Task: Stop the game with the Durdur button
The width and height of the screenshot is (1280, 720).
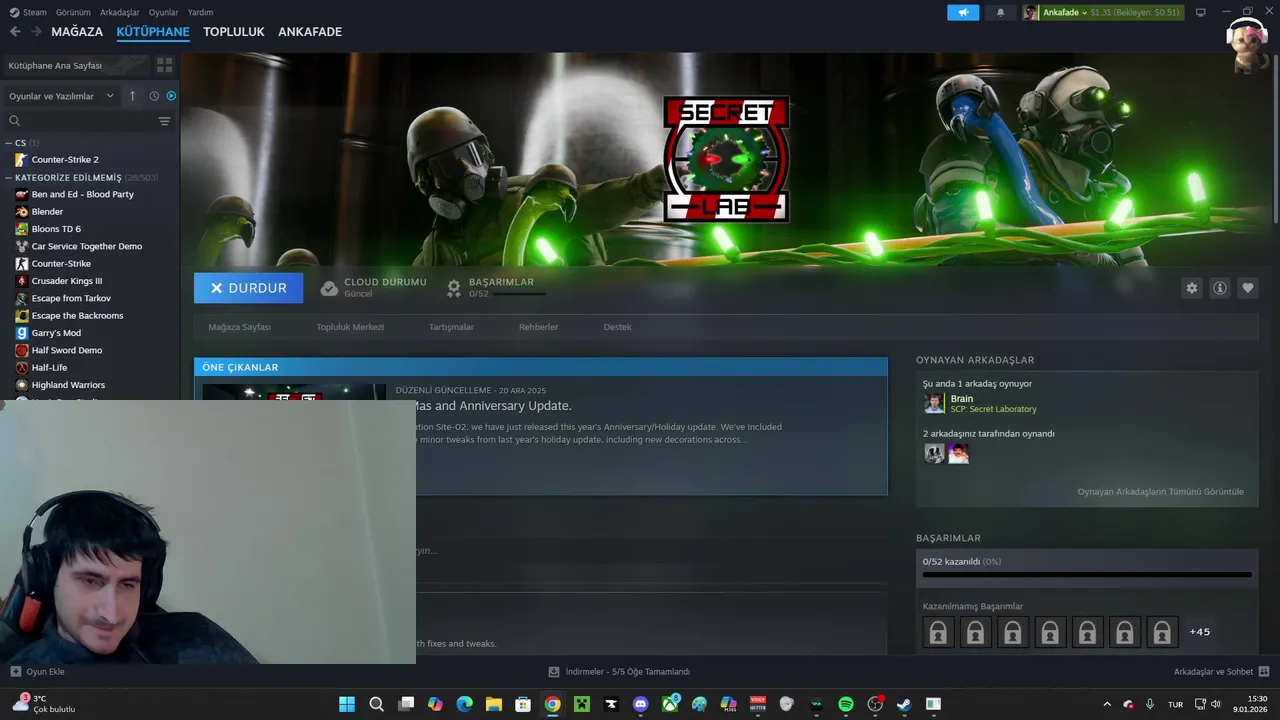Action: point(248,288)
